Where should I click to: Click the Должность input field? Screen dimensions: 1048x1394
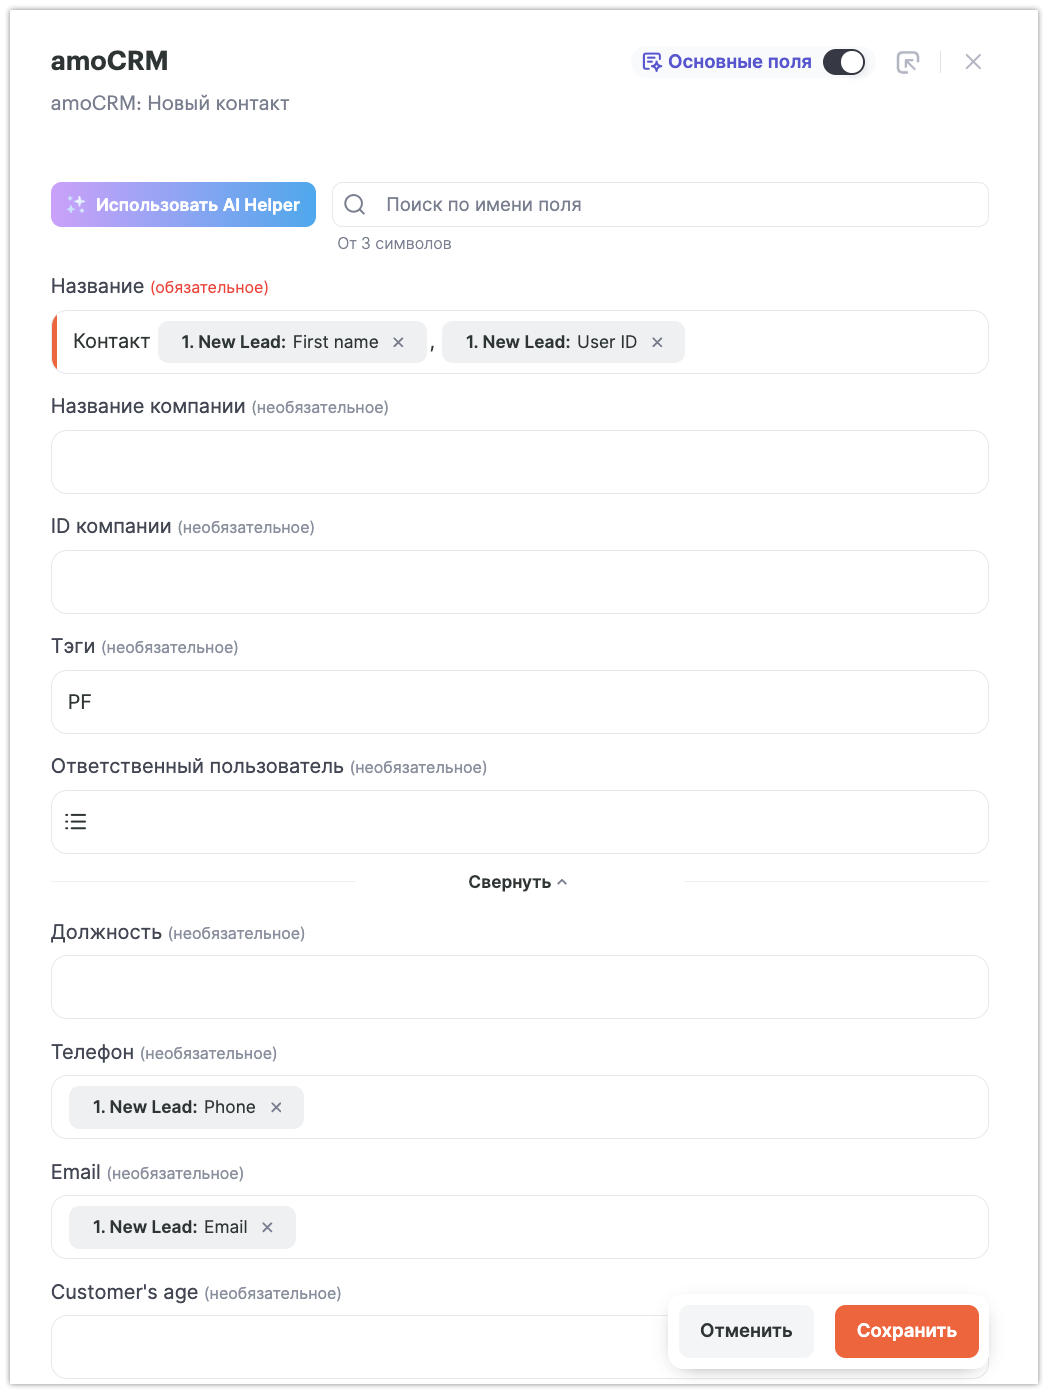[x=519, y=987]
